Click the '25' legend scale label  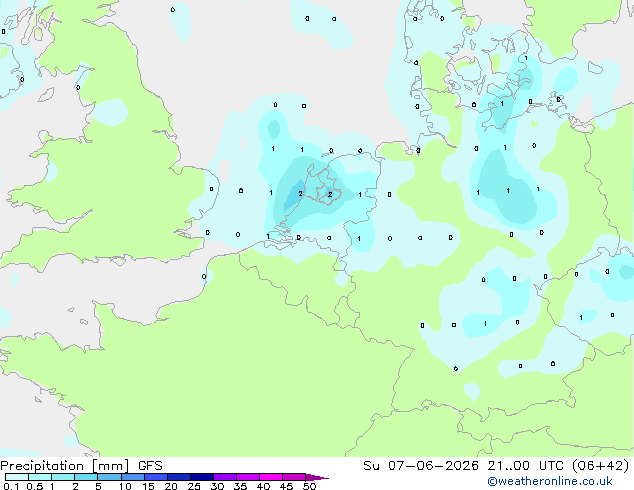pyautogui.click(x=194, y=486)
